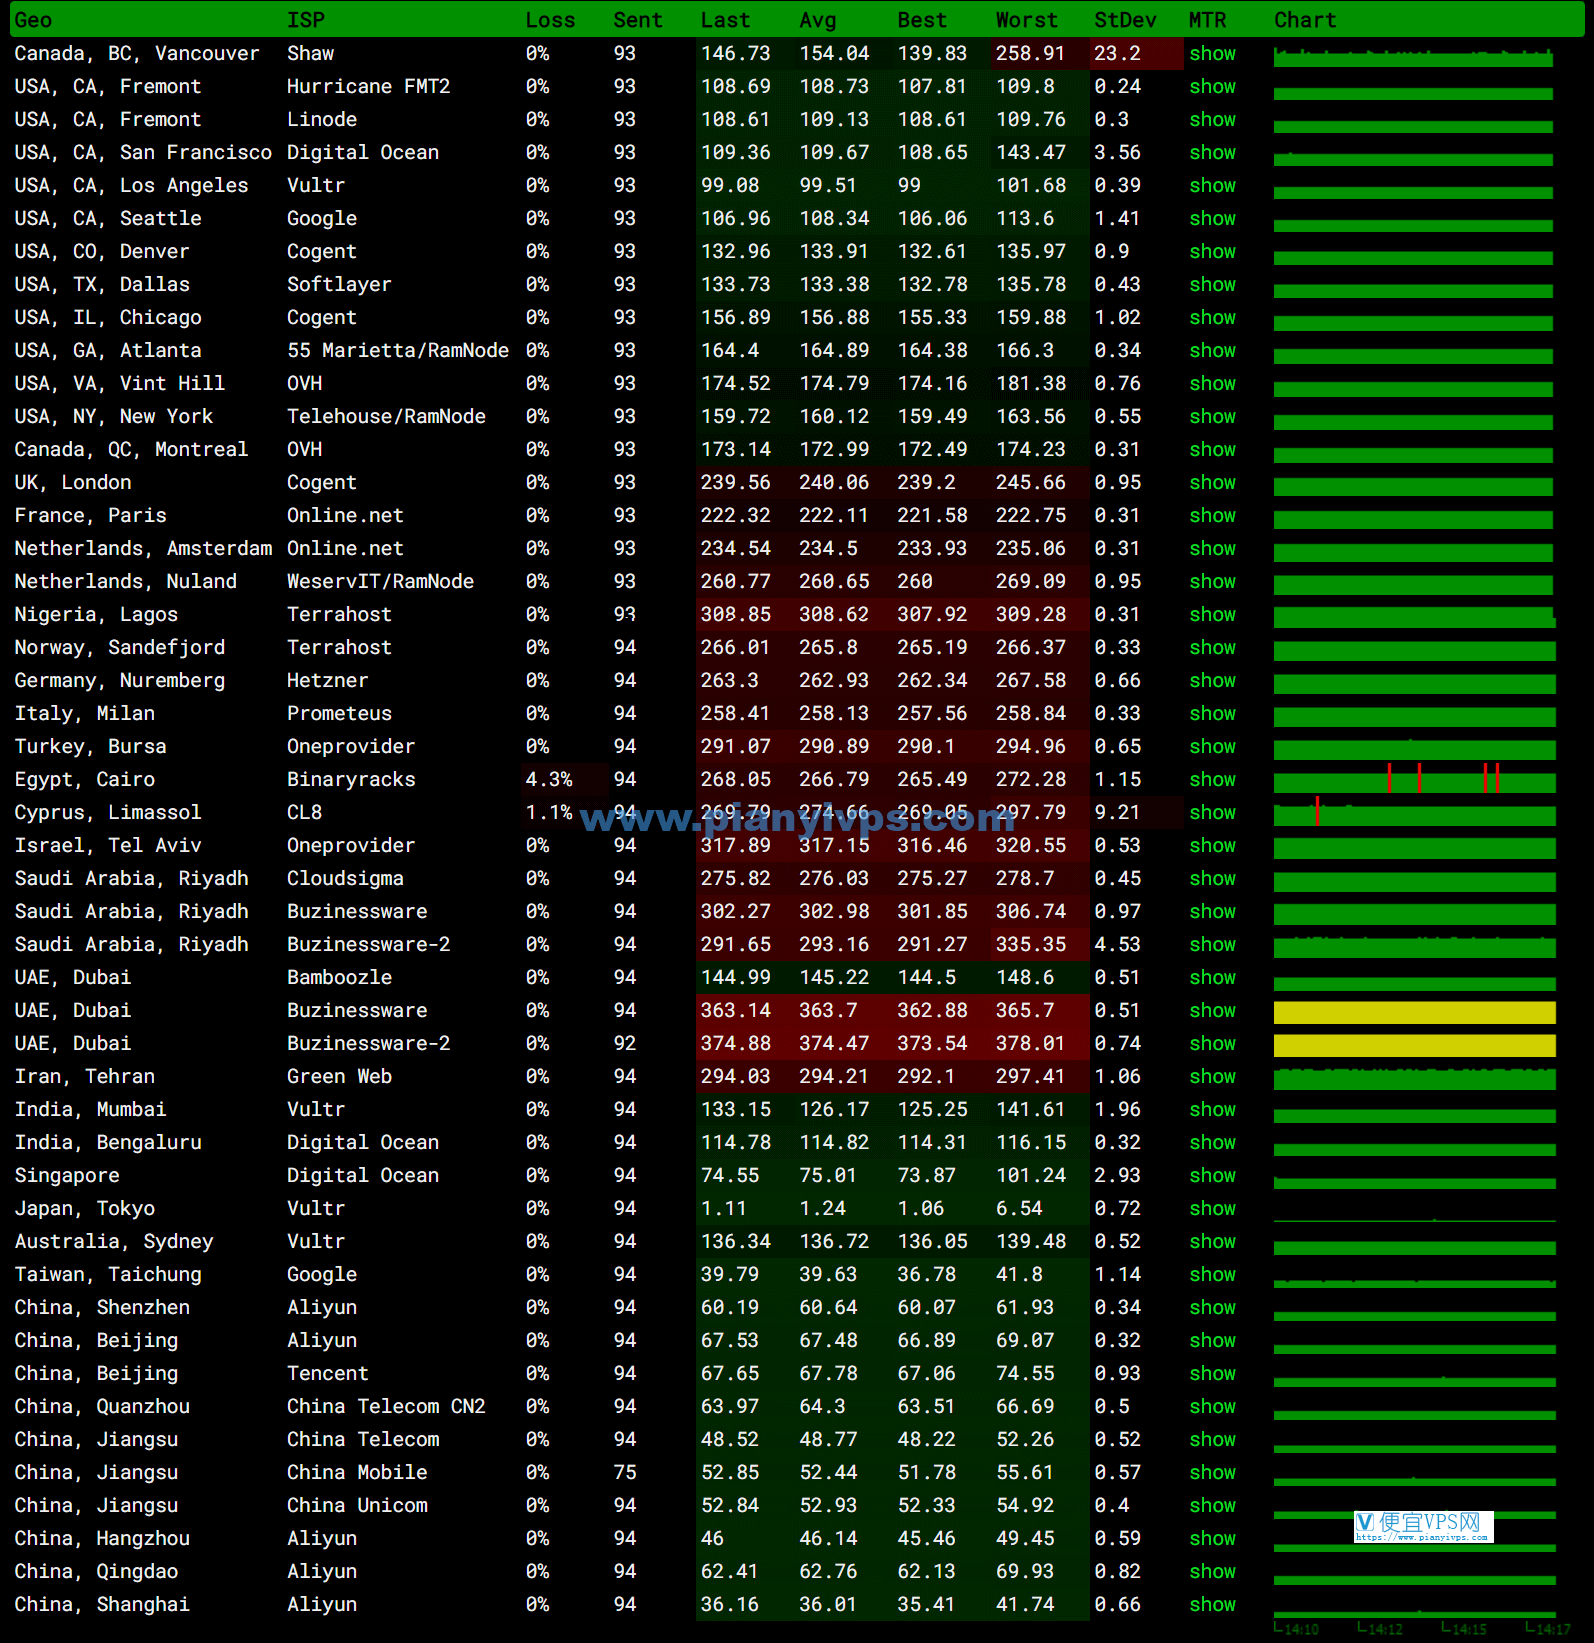Click the 258.91 worst value for Vancouver
Image resolution: width=1594 pixels, height=1643 pixels.
tap(1030, 54)
